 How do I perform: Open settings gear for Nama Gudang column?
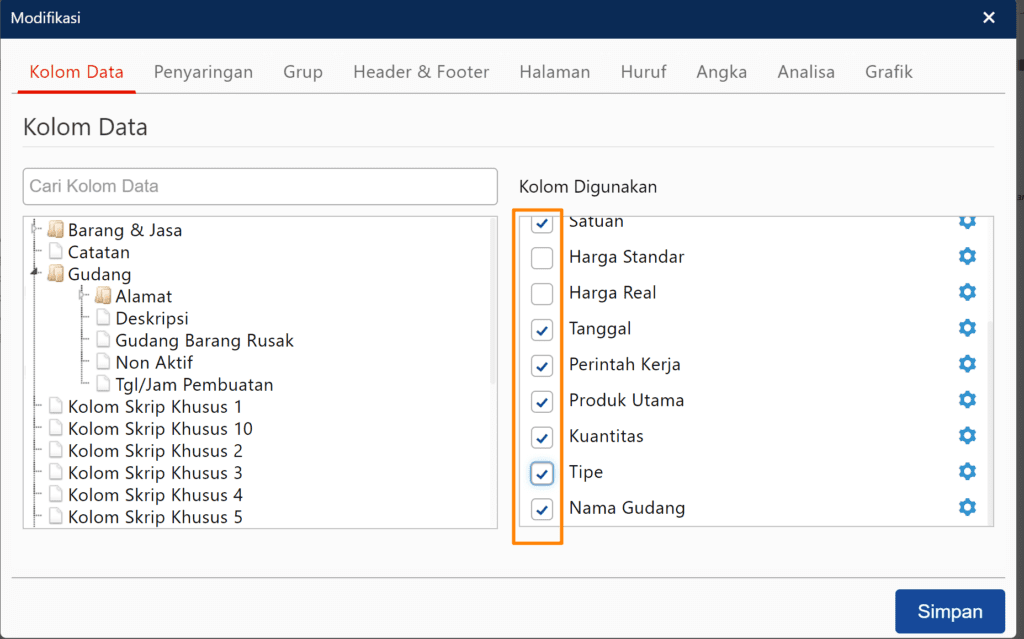967,507
